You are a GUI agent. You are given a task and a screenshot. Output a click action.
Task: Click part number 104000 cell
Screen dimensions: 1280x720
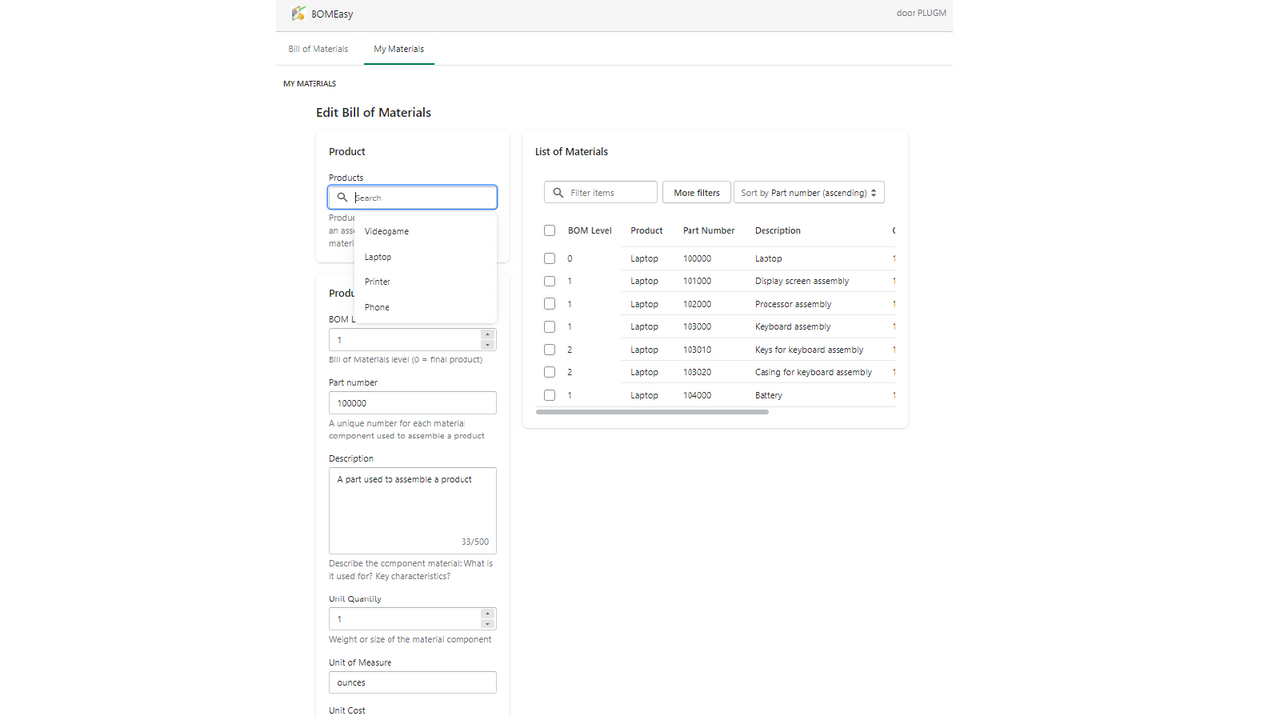(698, 395)
